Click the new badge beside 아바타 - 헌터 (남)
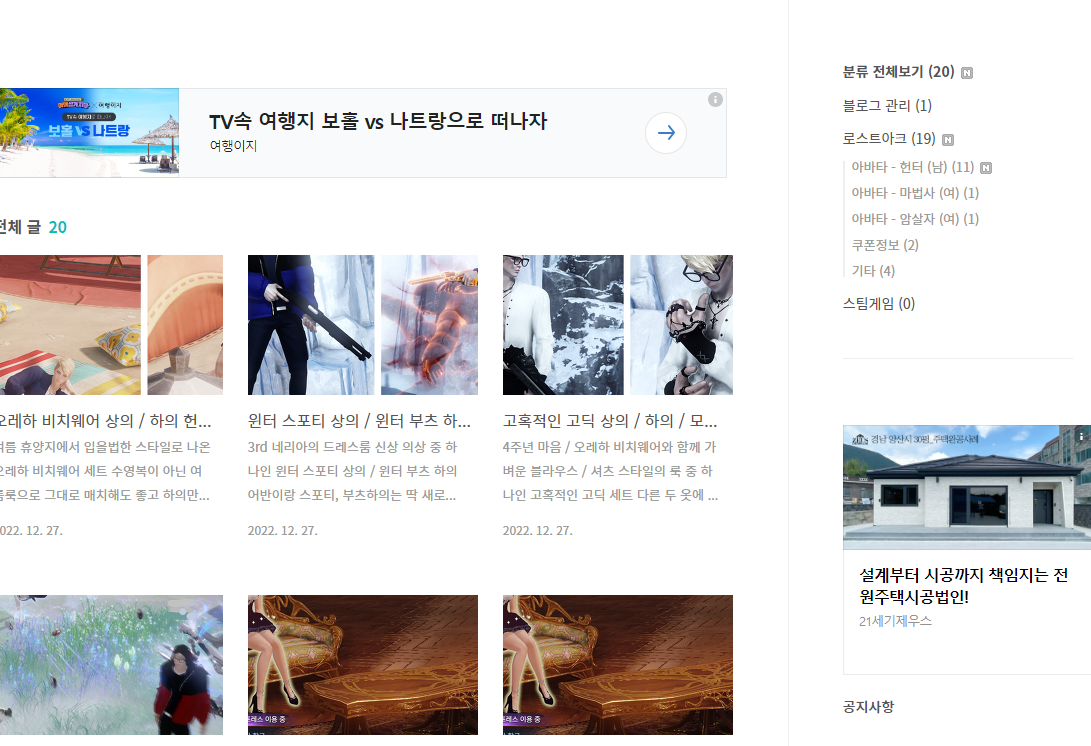 986,168
